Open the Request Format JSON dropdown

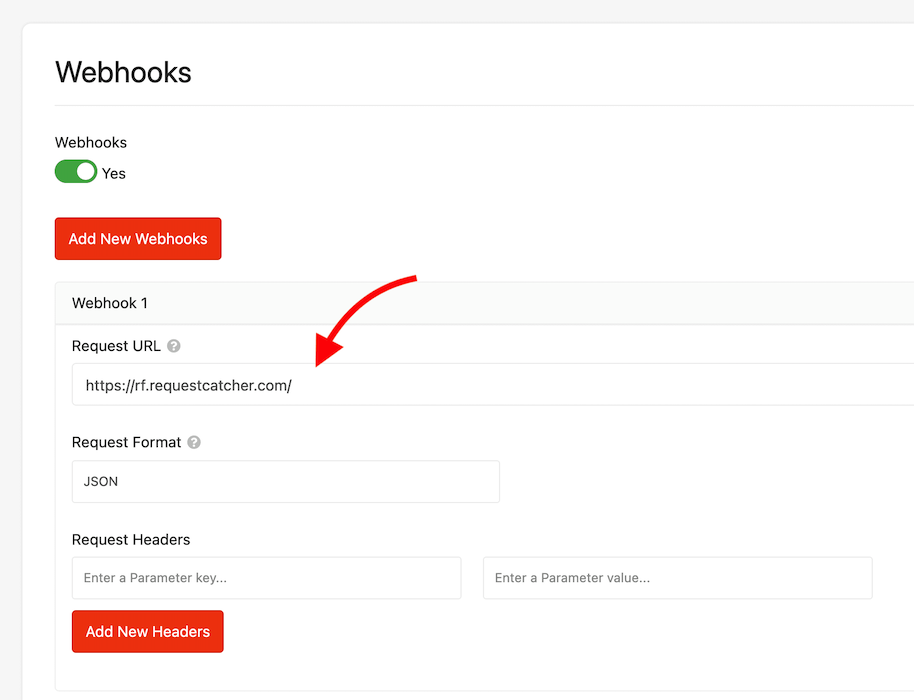286,481
